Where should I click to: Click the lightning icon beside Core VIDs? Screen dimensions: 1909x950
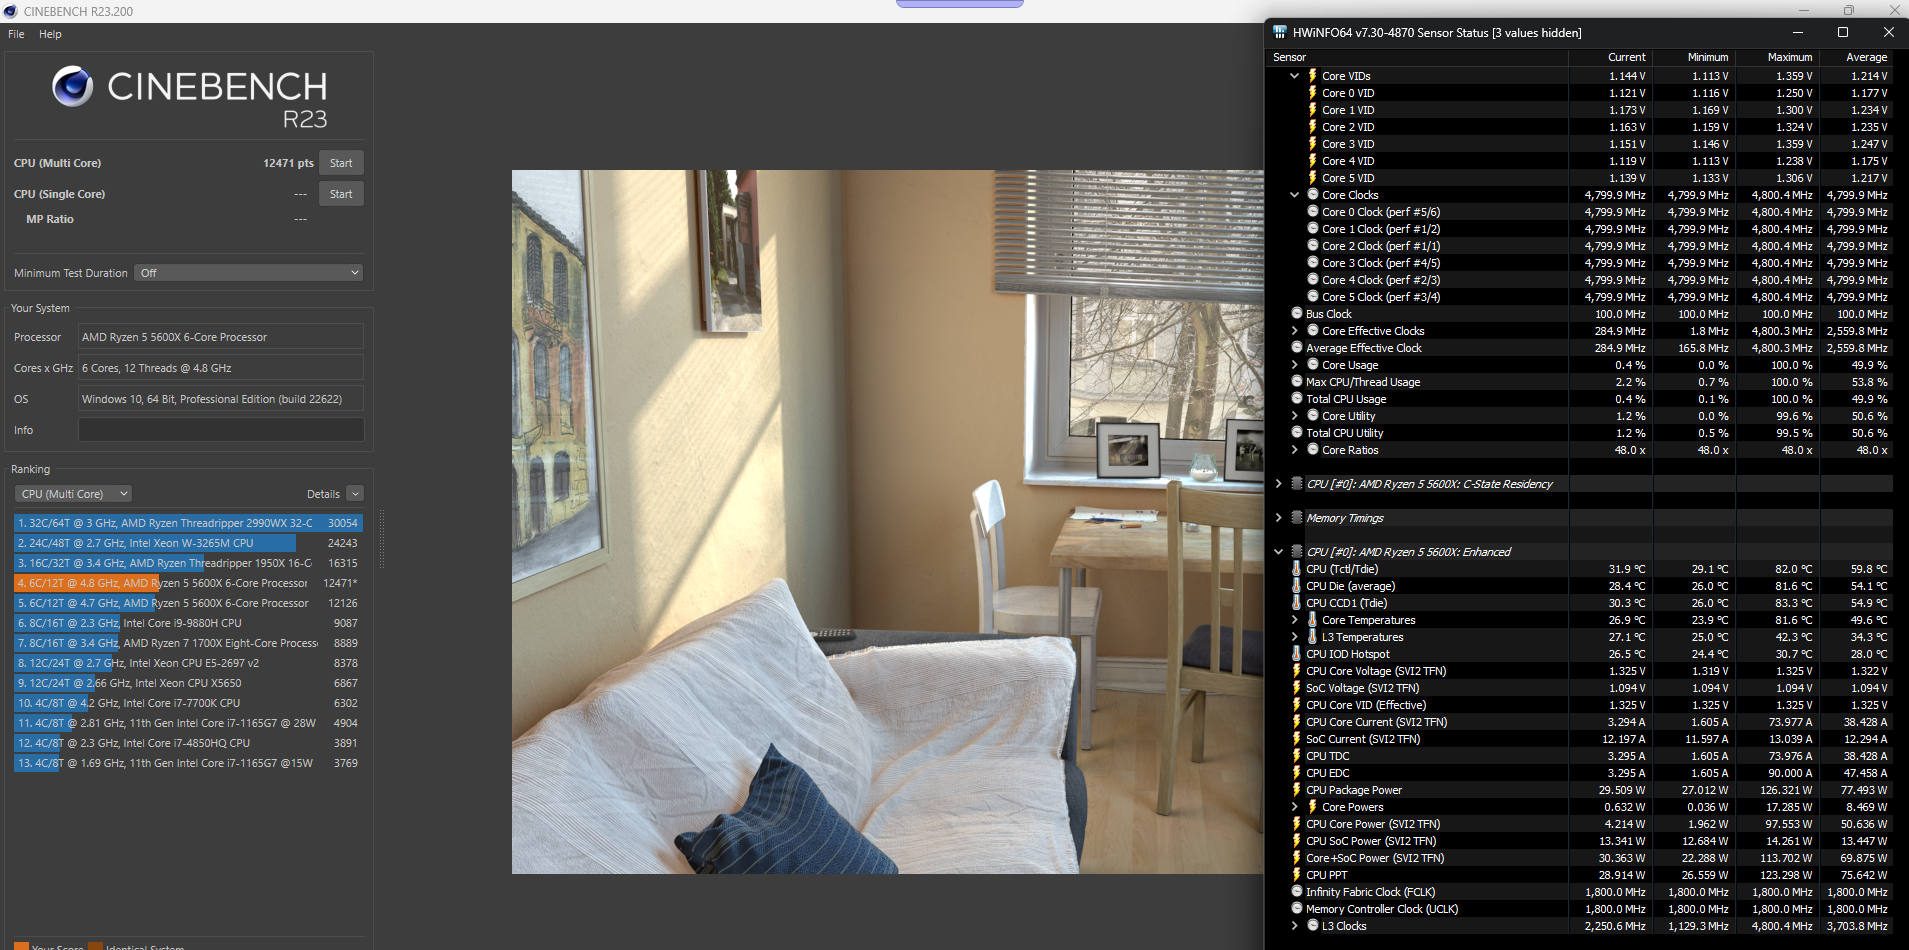(x=1312, y=75)
